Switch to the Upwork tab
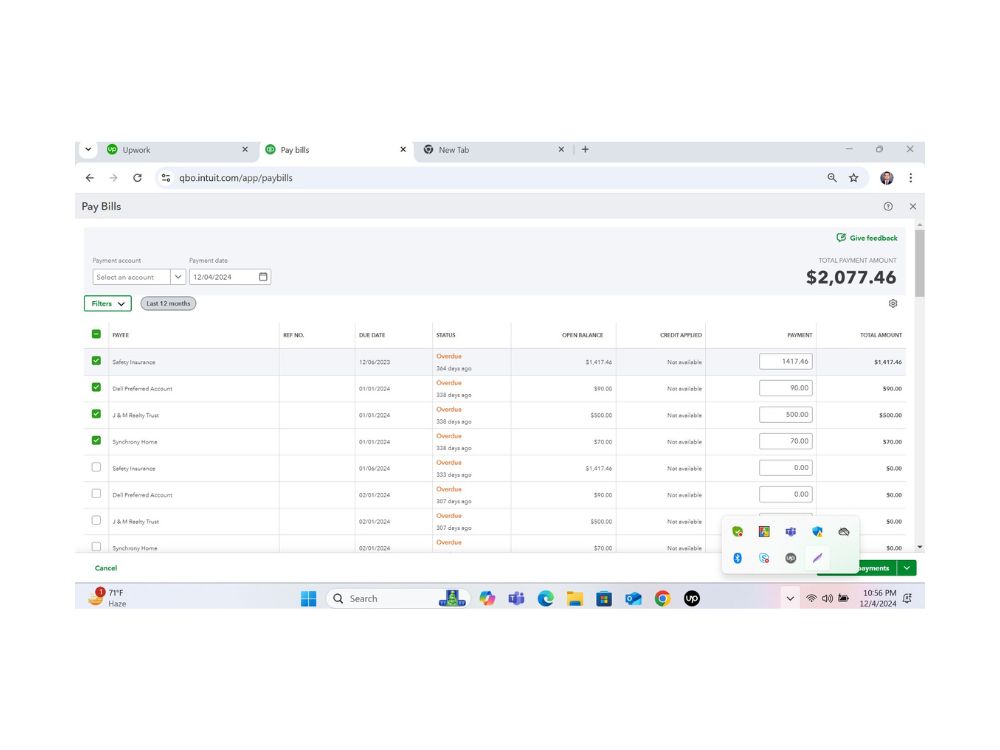Image resolution: width=1000 pixels, height=750 pixels. 178,150
